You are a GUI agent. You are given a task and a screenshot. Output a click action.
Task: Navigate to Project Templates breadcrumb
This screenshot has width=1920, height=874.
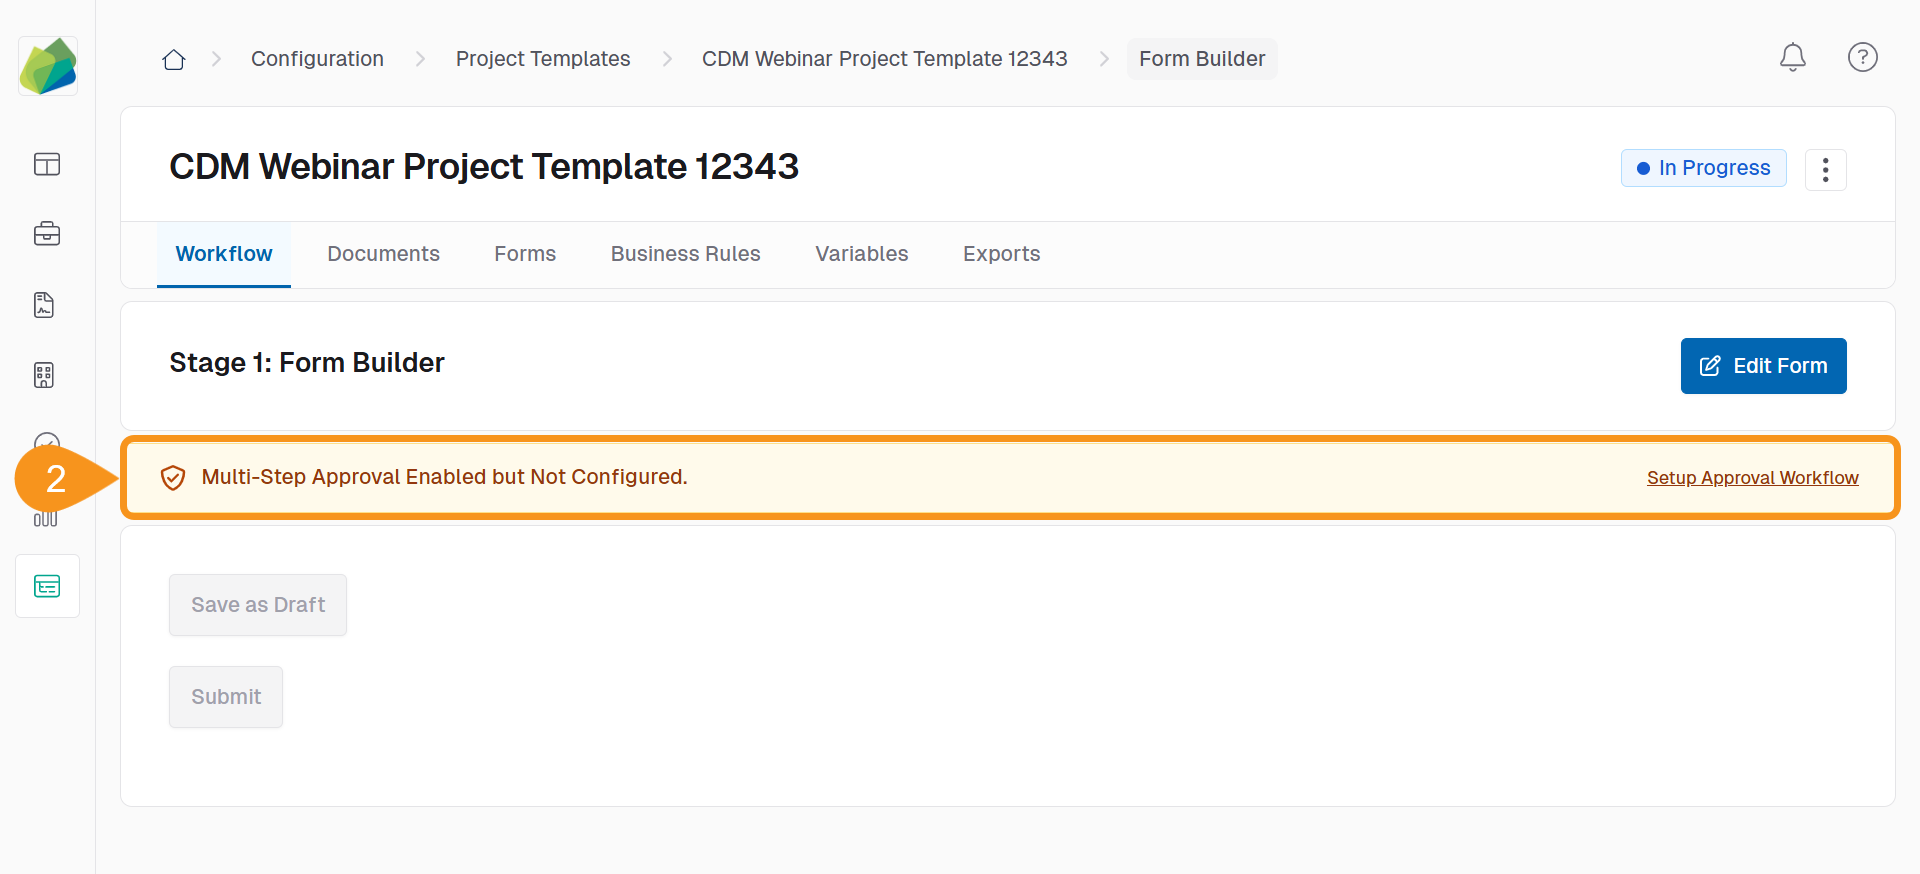[x=543, y=59]
